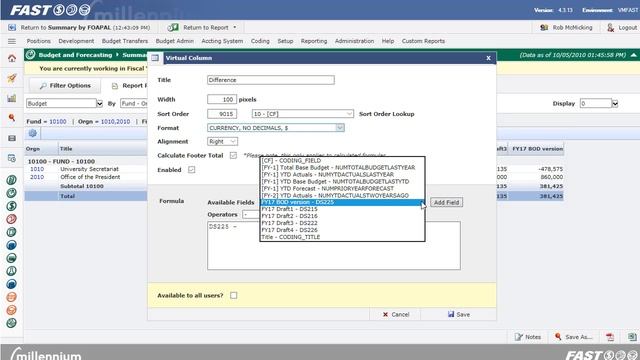Click the green dollar sign sidebar icon
The height and width of the screenshot is (360, 640).
pos(11,206)
